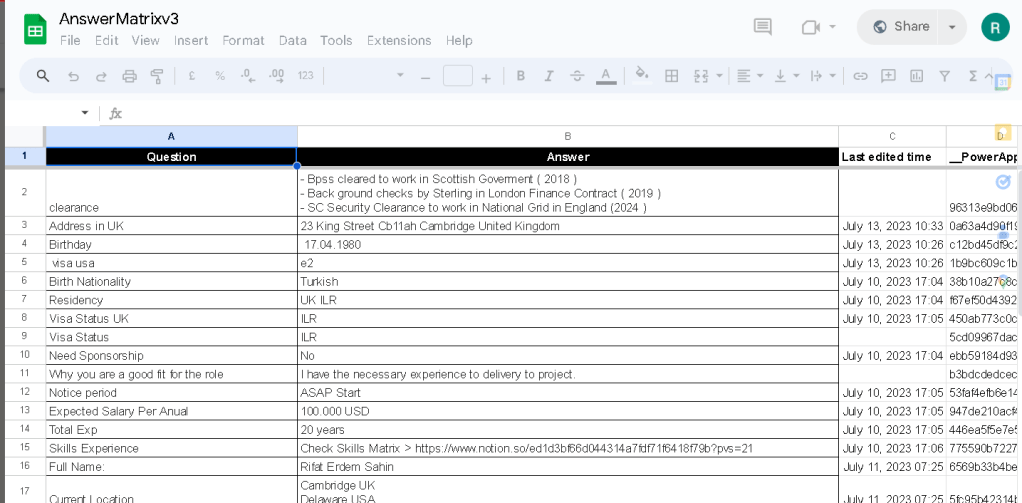Open horizontal align dropdown
The height and width of the screenshot is (503, 1022).
pos(750,76)
